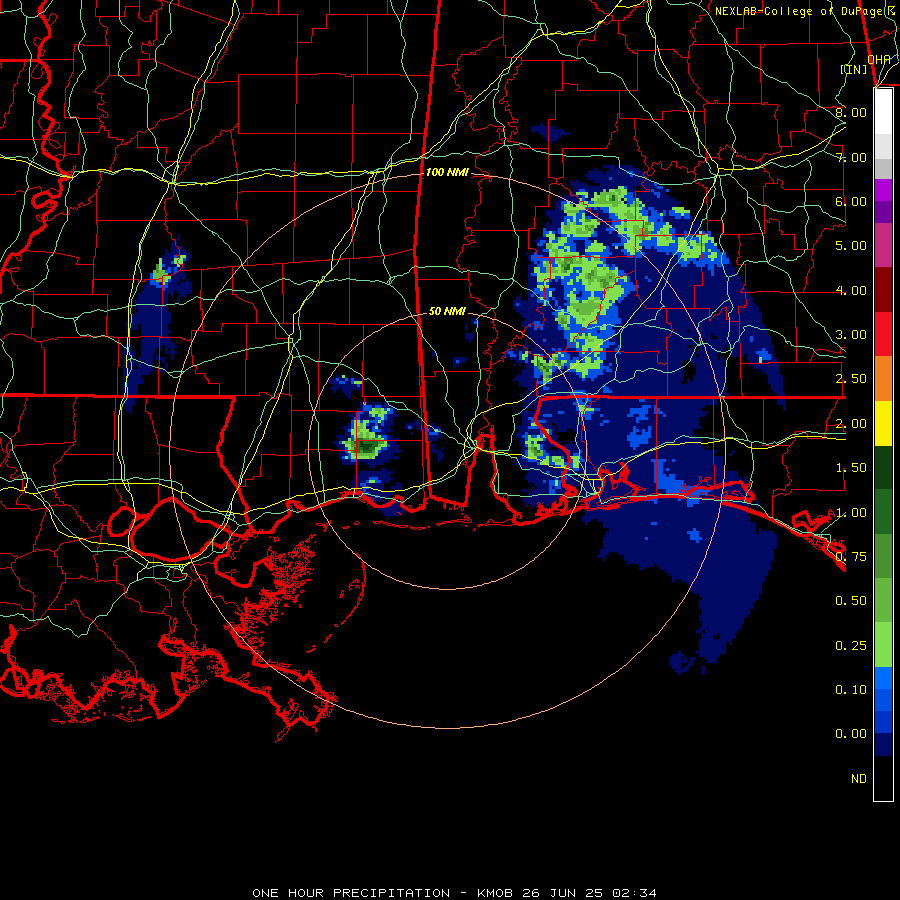Pick the yellow band in the color legend
900x900 pixels.
(x=883, y=423)
